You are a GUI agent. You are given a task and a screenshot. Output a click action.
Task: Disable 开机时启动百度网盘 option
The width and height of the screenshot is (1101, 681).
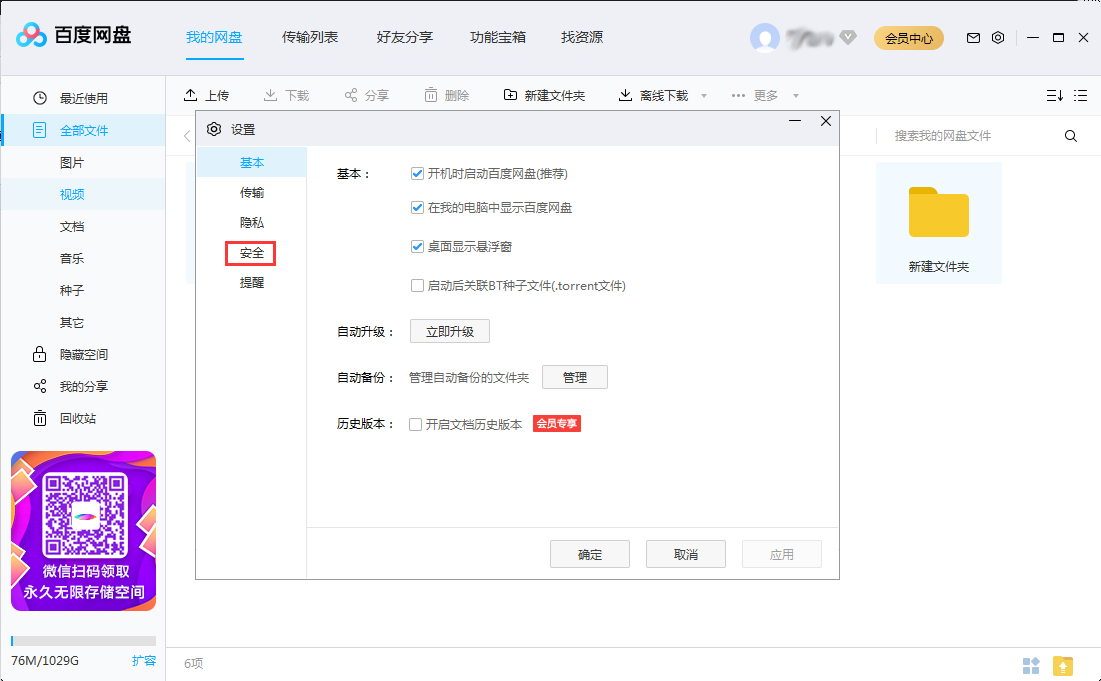[417, 173]
